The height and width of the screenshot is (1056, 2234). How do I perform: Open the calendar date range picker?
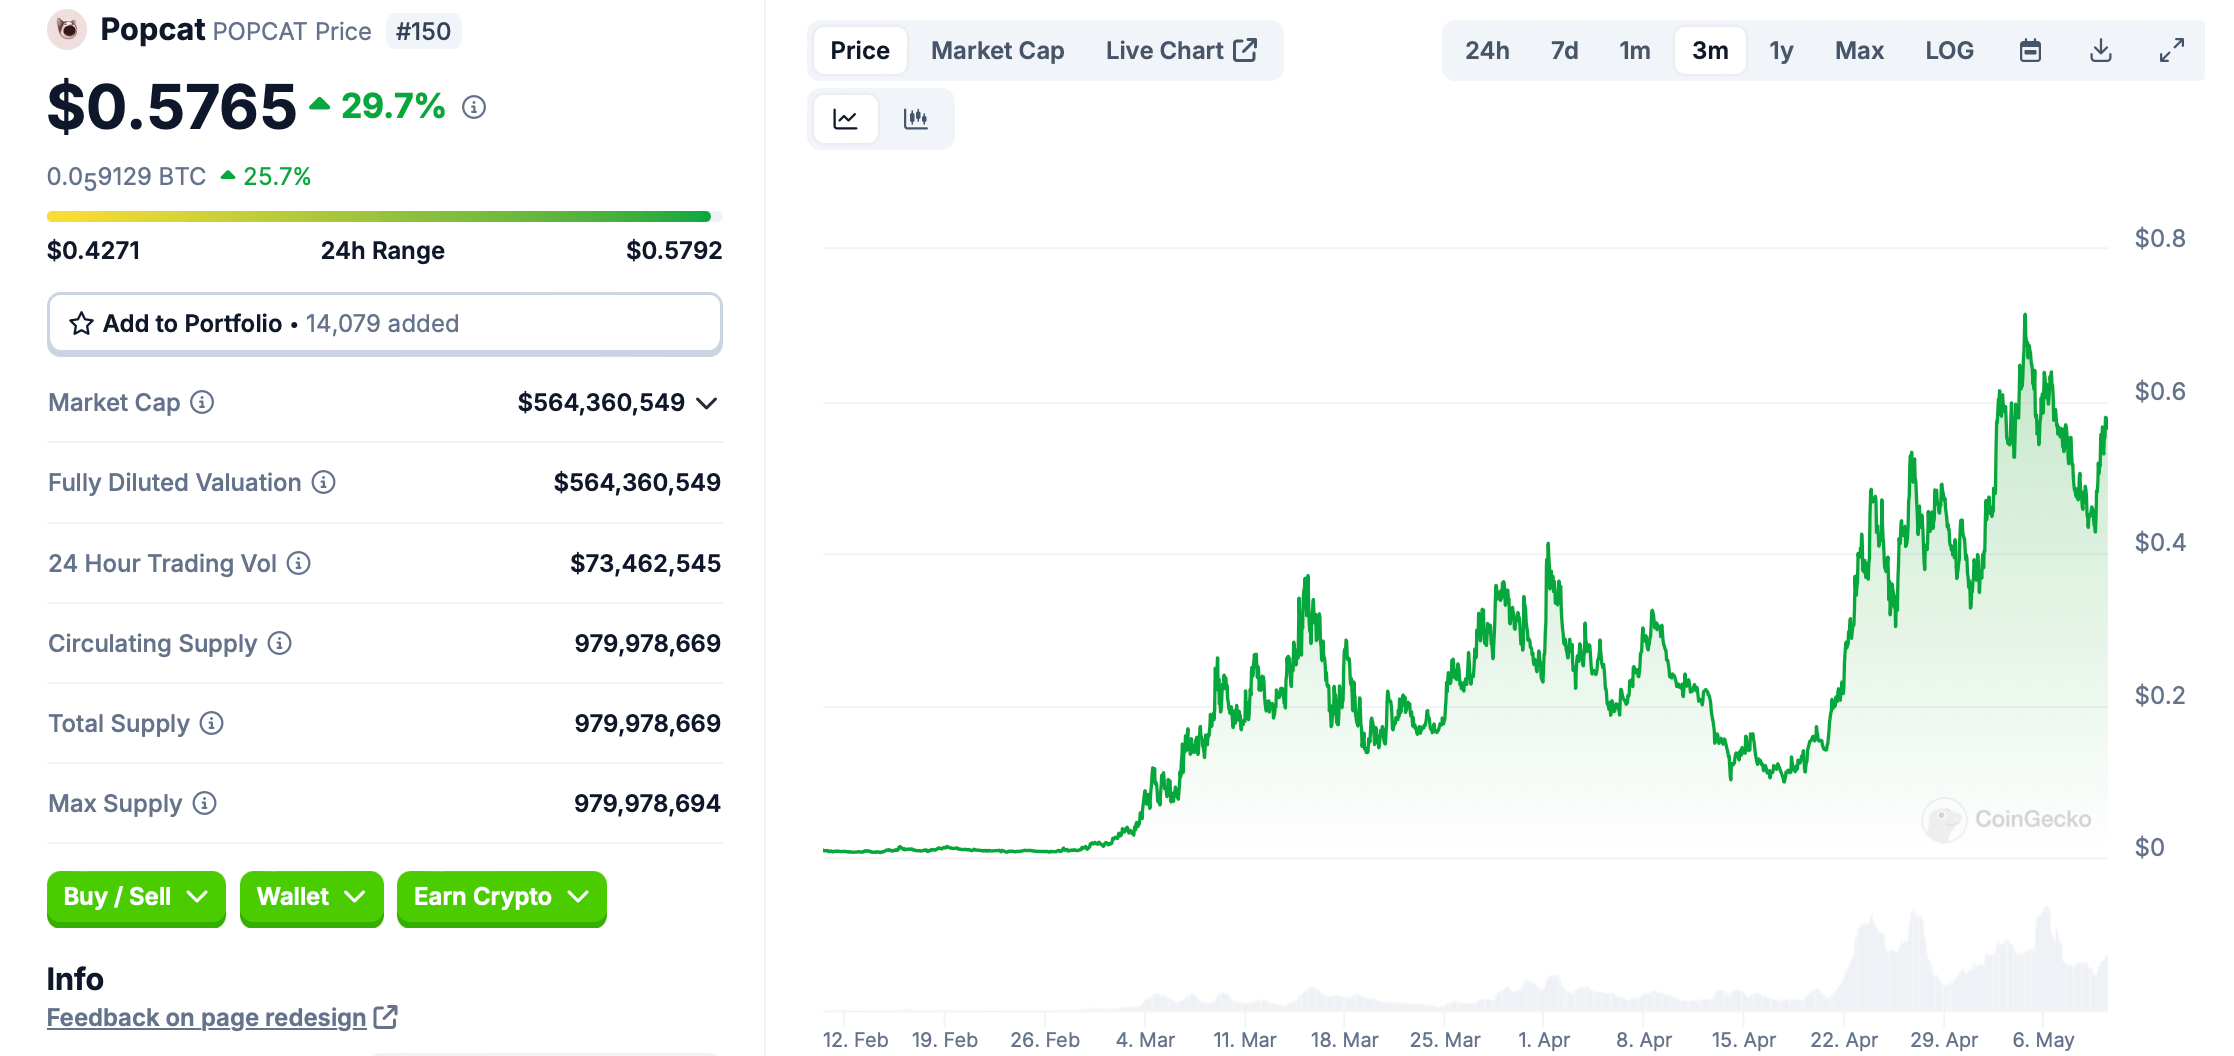[2030, 50]
